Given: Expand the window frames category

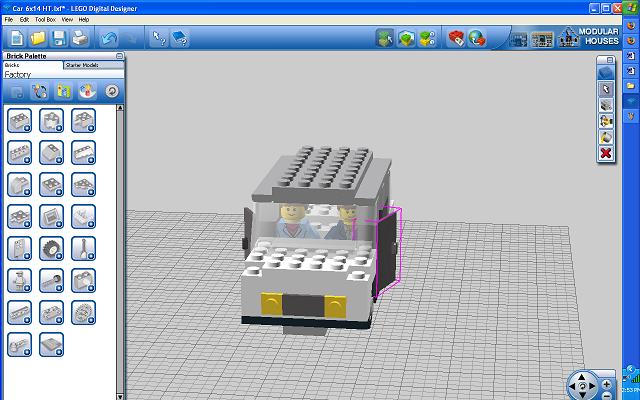Looking at the screenshot, I should pyautogui.click(x=51, y=217).
